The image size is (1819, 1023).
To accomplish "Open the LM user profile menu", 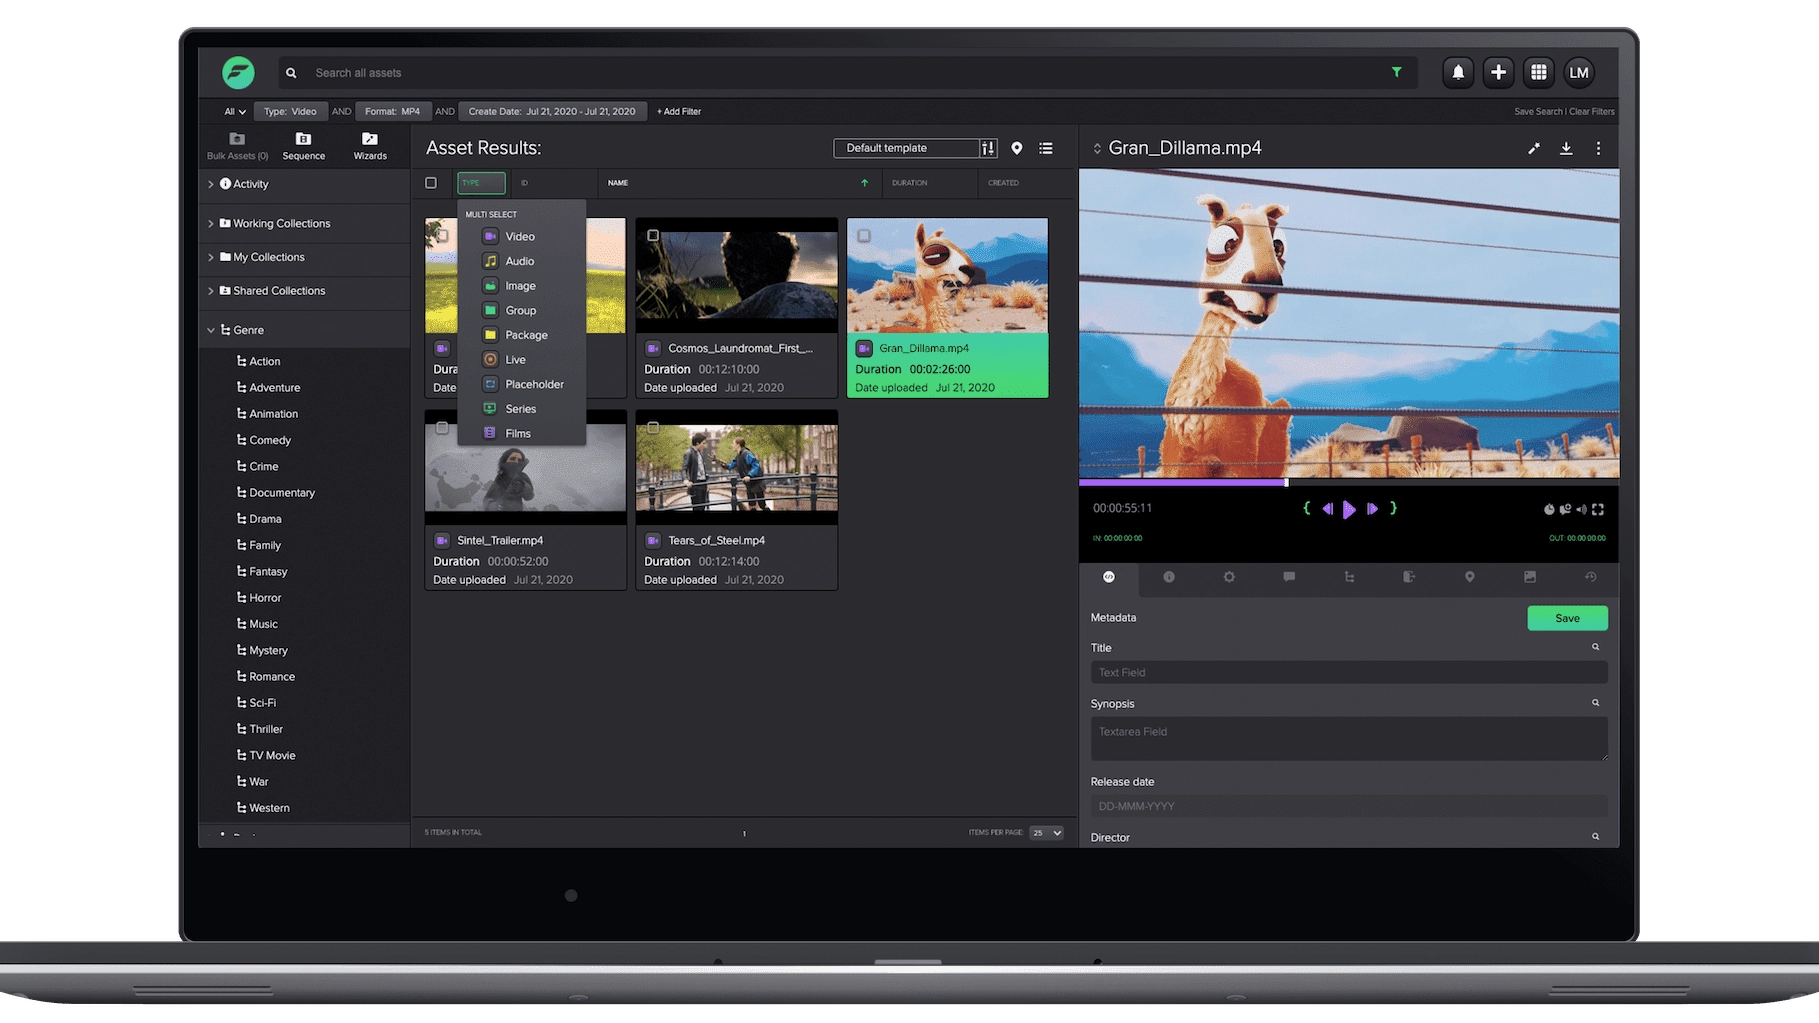I will point(1579,72).
